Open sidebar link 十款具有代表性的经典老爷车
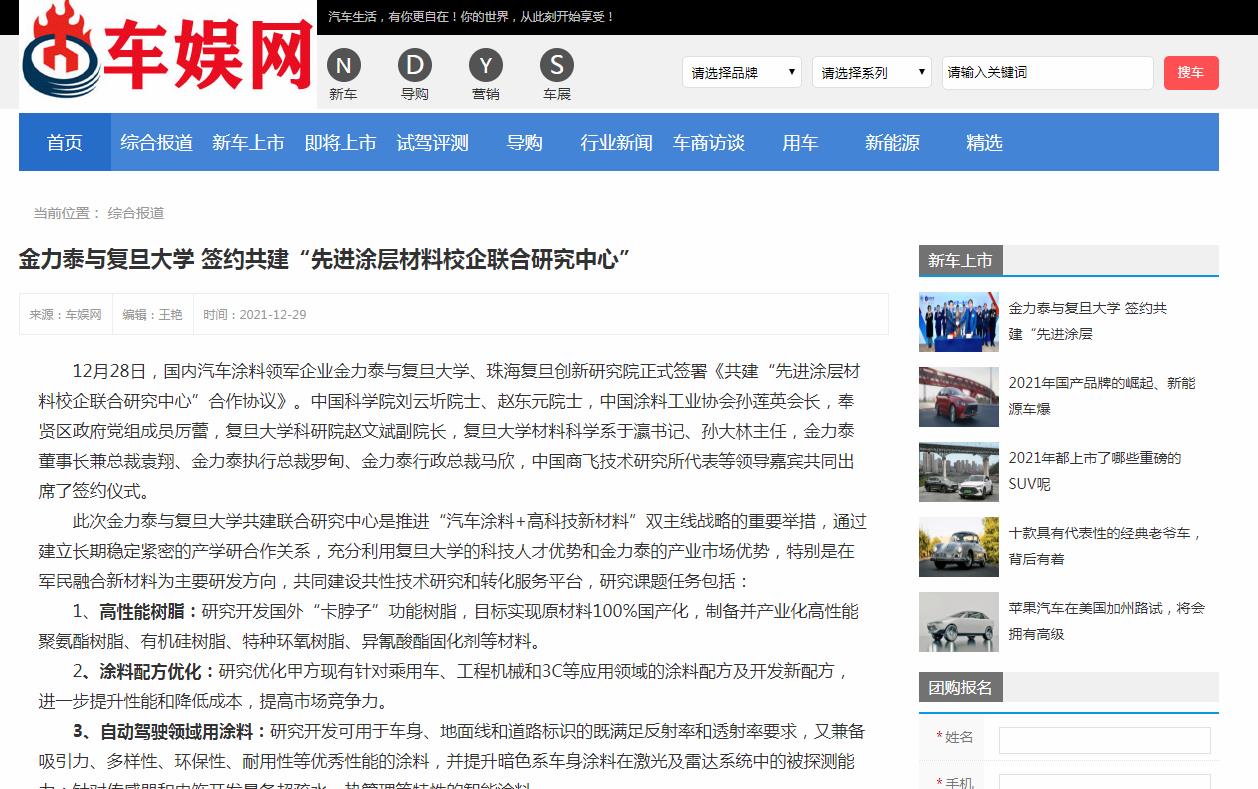This screenshot has height=789, width=1258. point(1105,546)
